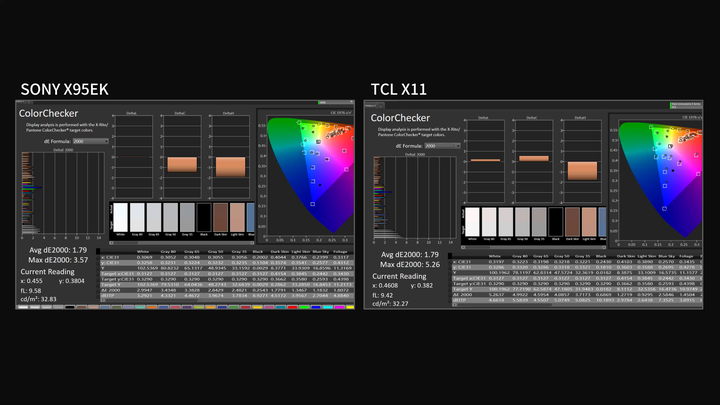Click the data table horizontal scrollbar in TCL window
Image resolution: width=720 pixels, height=405 pixels.
pyautogui.click(x=577, y=305)
